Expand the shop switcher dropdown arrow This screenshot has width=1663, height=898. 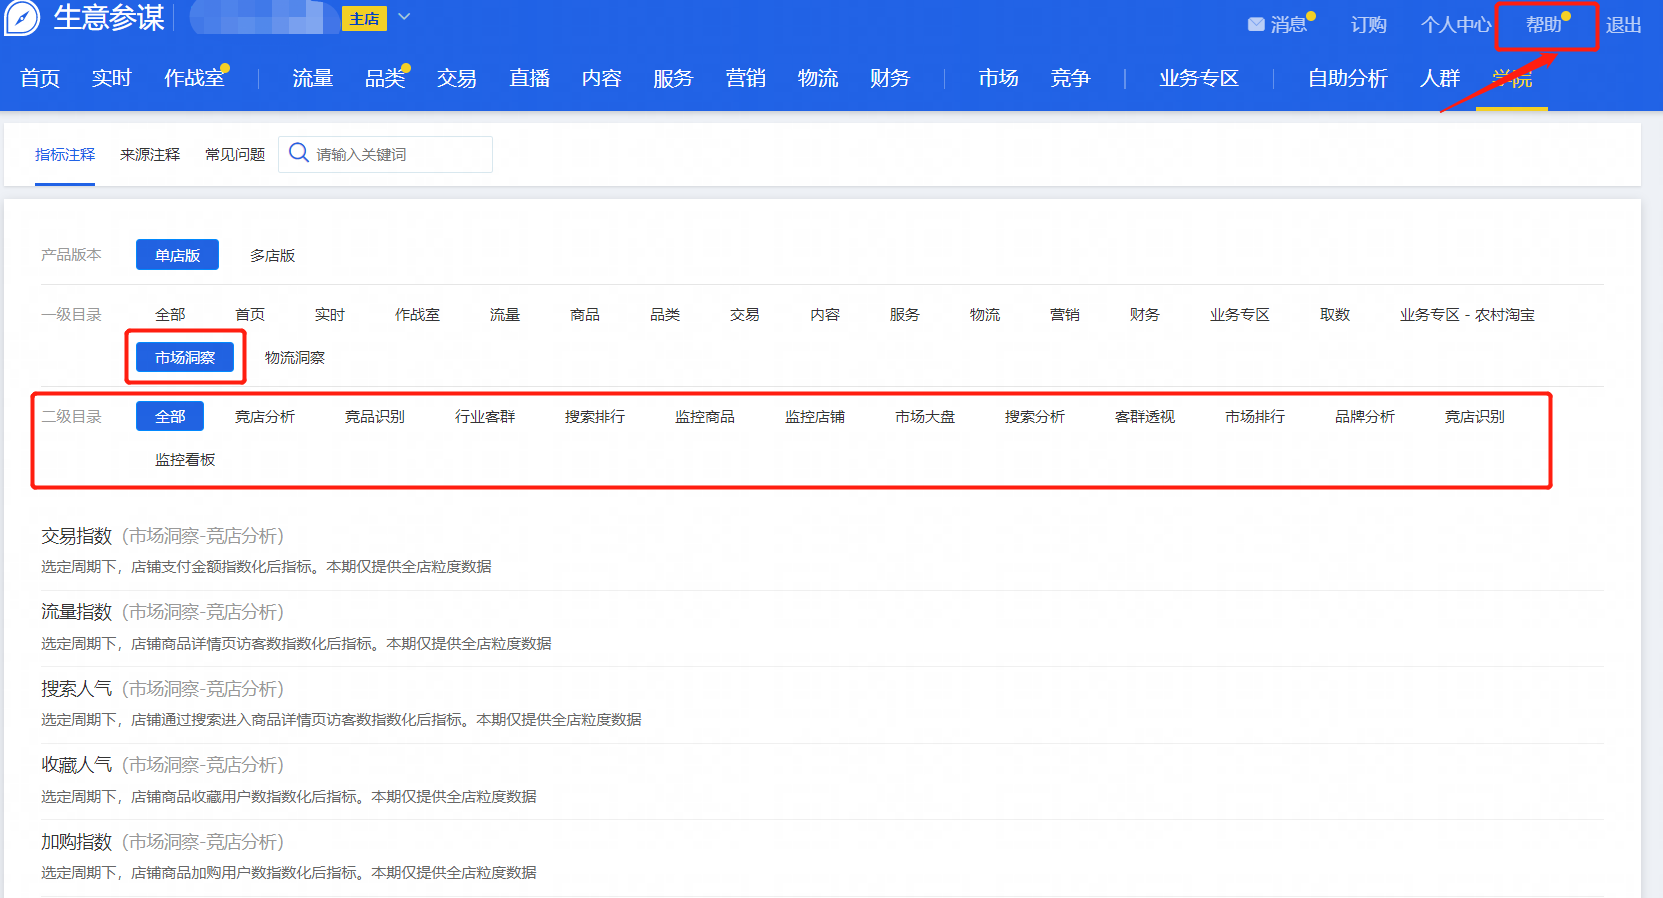[404, 17]
